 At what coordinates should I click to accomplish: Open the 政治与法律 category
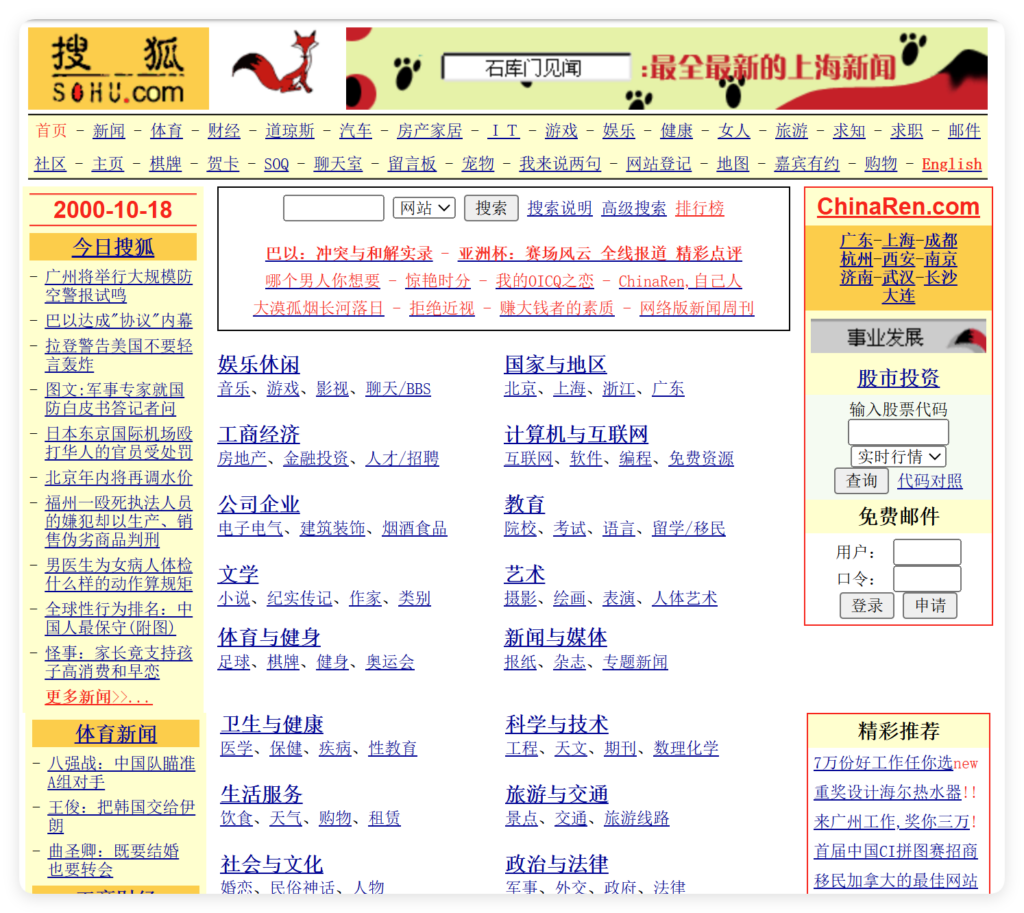(x=556, y=864)
